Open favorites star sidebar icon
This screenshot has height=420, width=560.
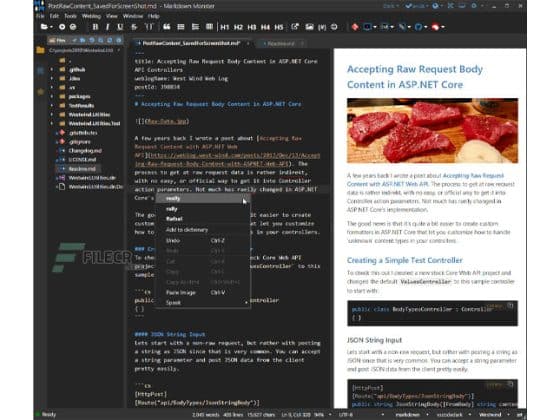(x=40, y=92)
